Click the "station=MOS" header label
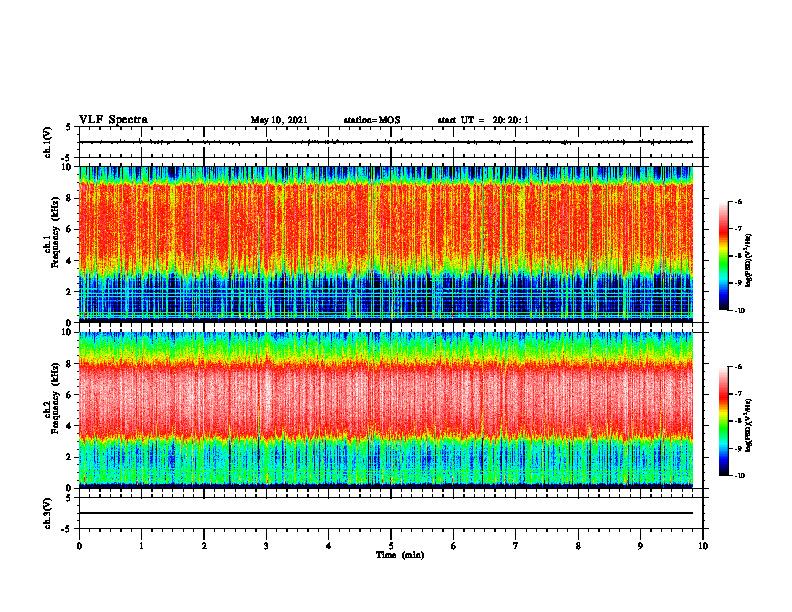Image resolution: width=792 pixels, height=612 pixels. coord(372,120)
